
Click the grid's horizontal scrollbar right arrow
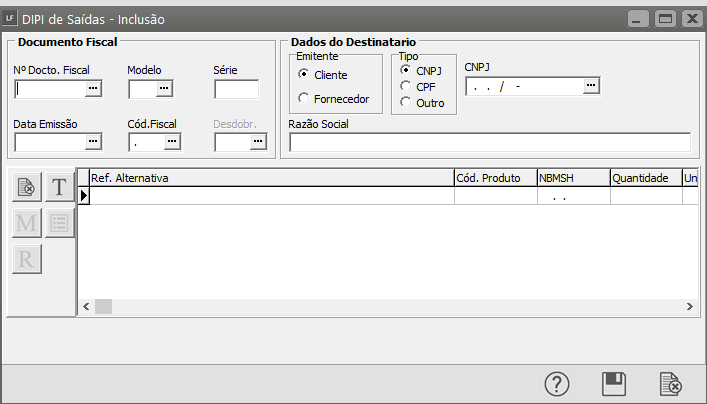pyautogui.click(x=689, y=306)
